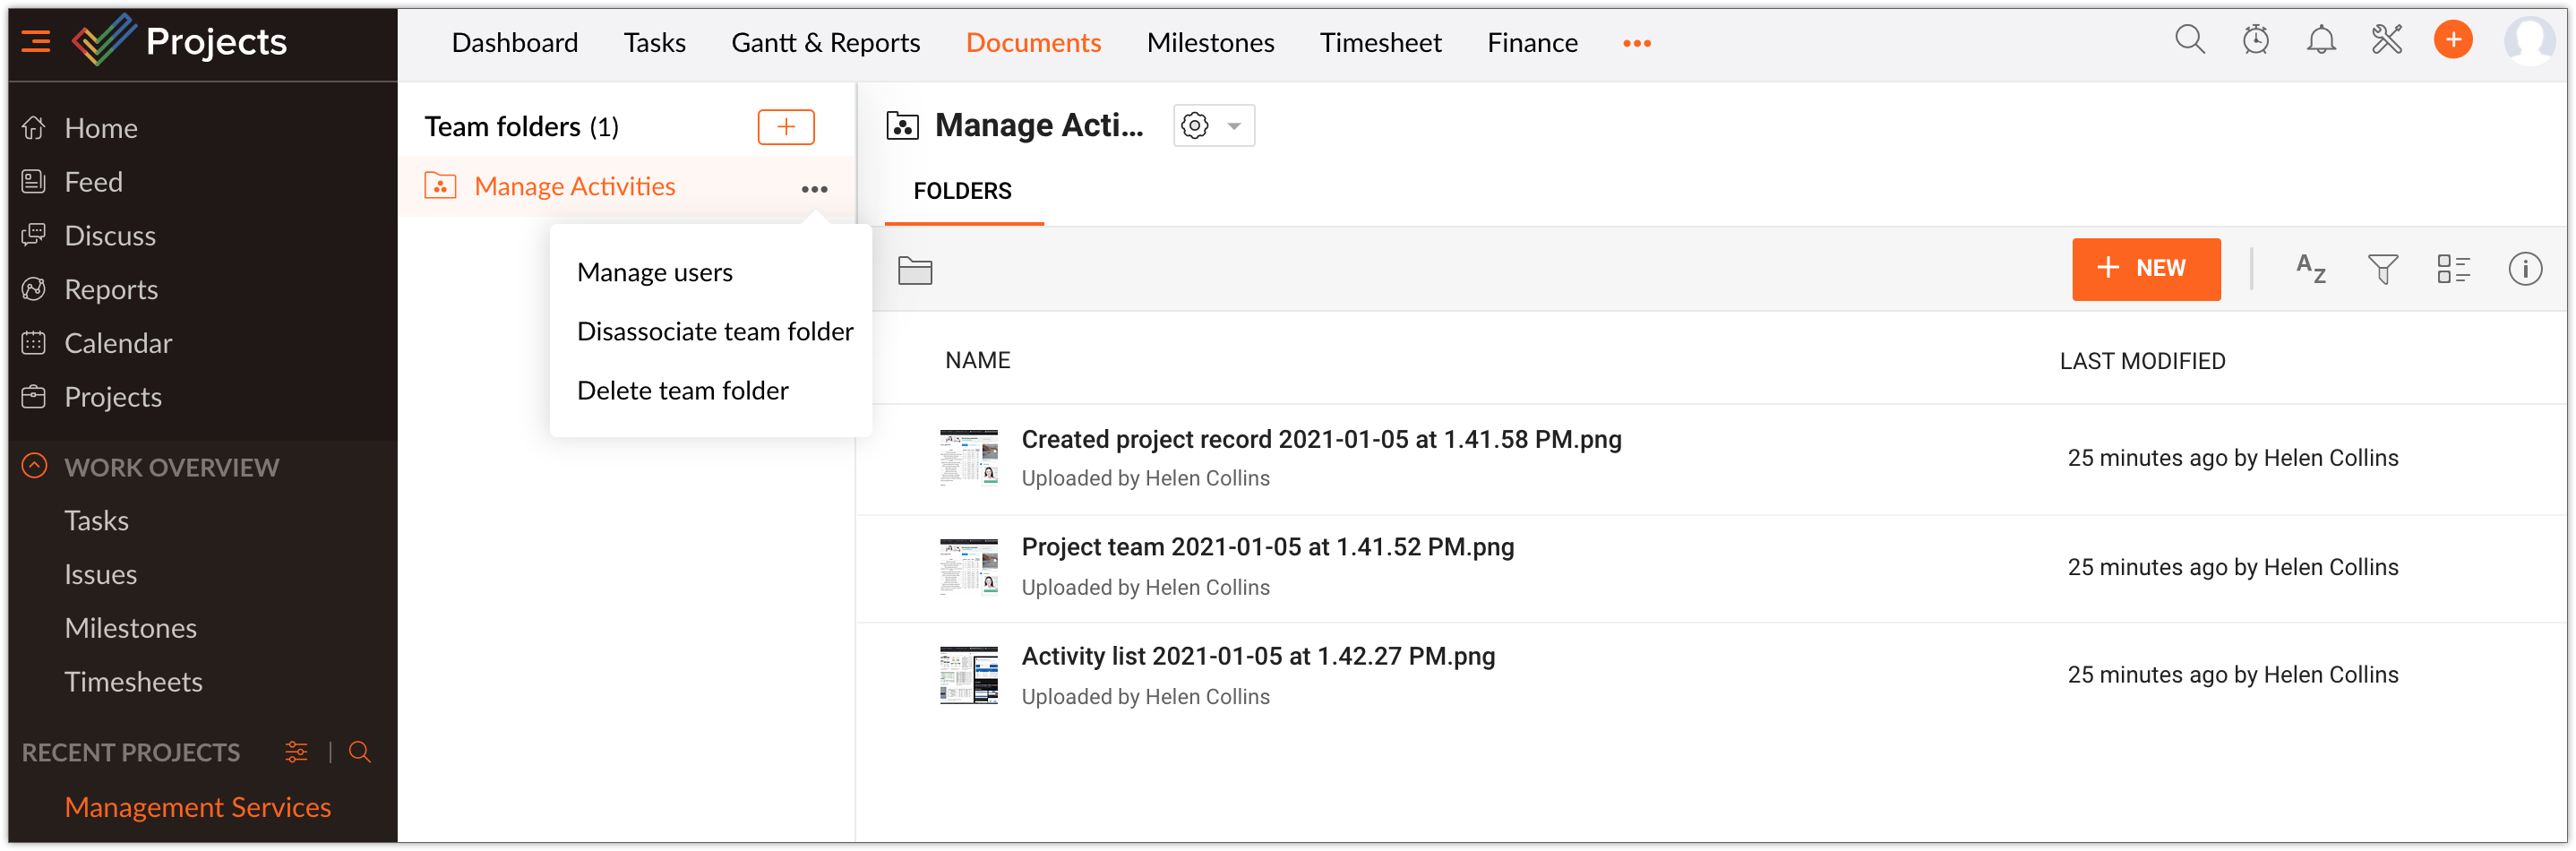Show folder info panel icon
Image resolution: width=2576 pixels, height=851 pixels.
pyautogui.click(x=2524, y=269)
